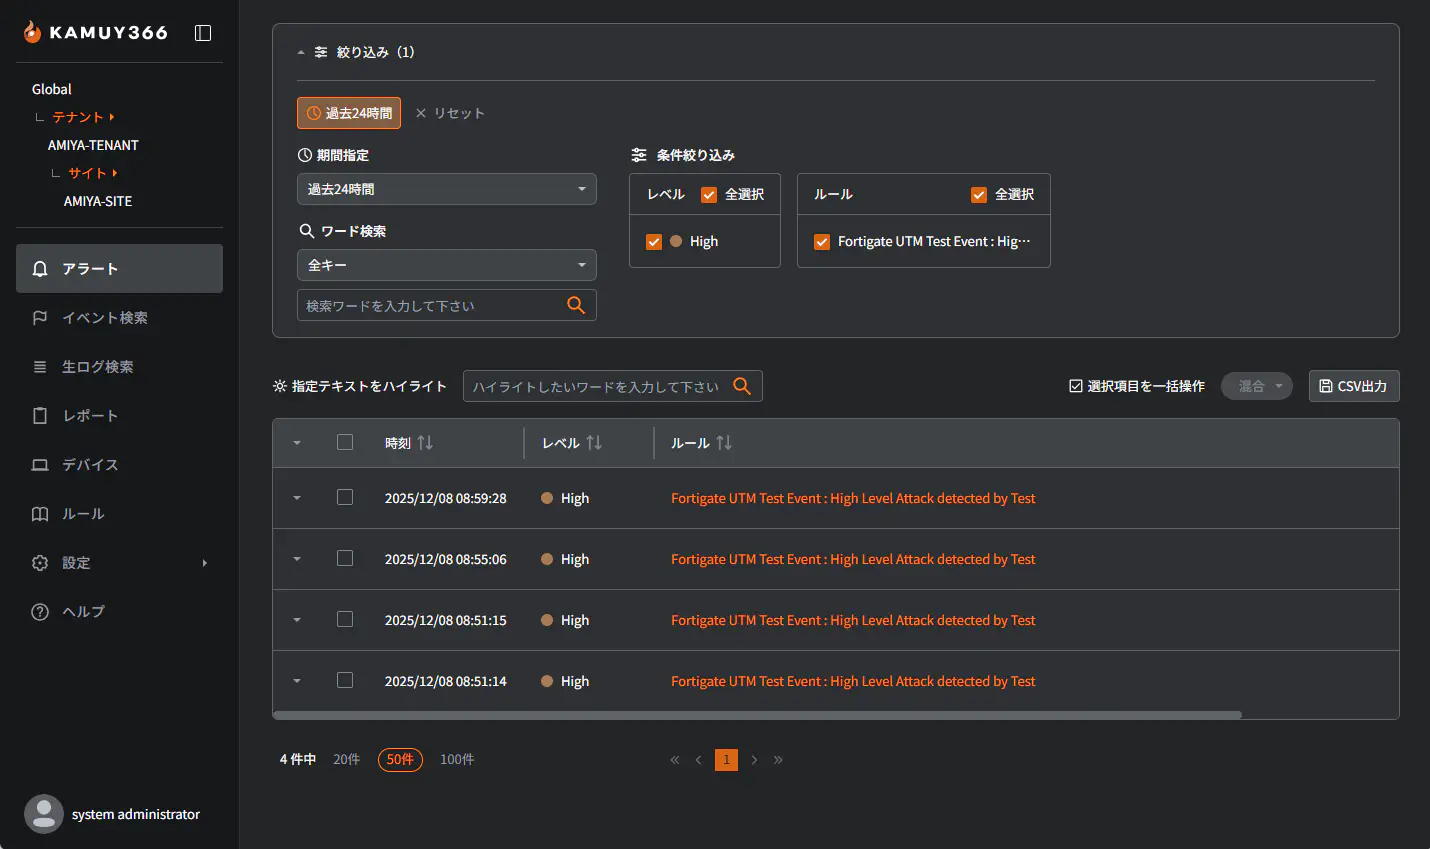
Task: Click the リセット filter reset button
Action: 450,113
